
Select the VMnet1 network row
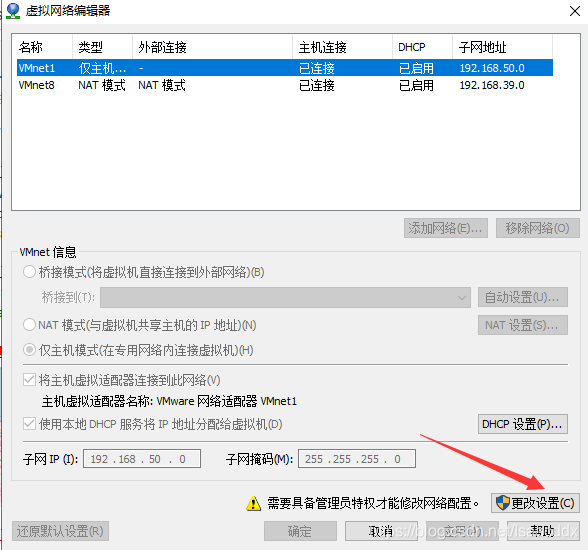[x=285, y=68]
